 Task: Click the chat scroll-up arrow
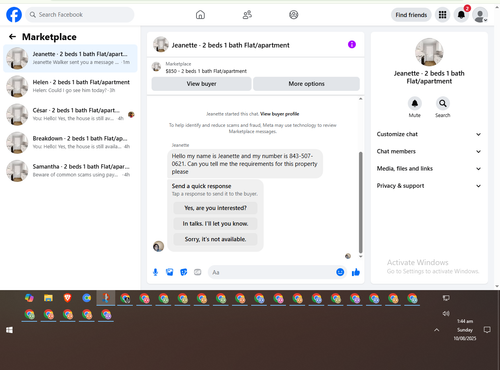(x=360, y=99)
